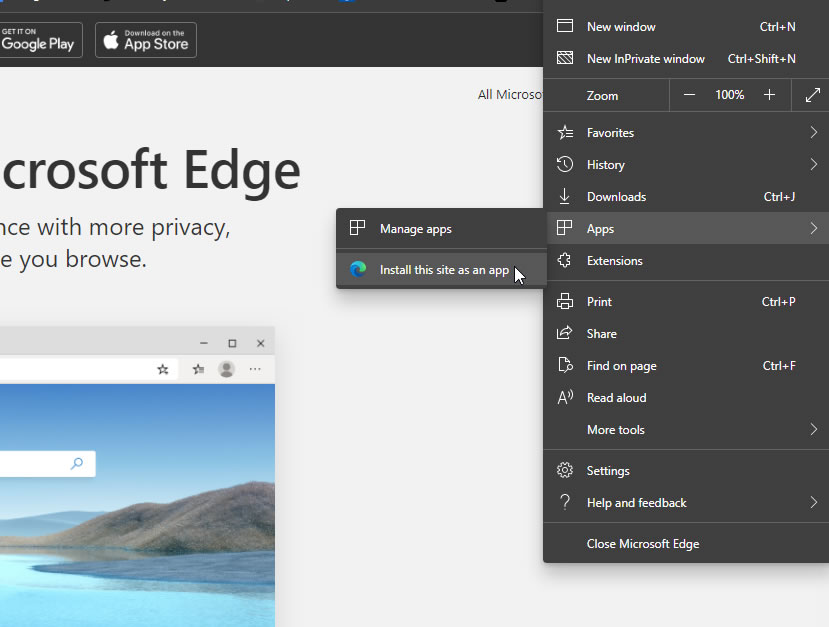Click the pictured browser's search input box
The height and width of the screenshot is (627, 829).
[48, 464]
